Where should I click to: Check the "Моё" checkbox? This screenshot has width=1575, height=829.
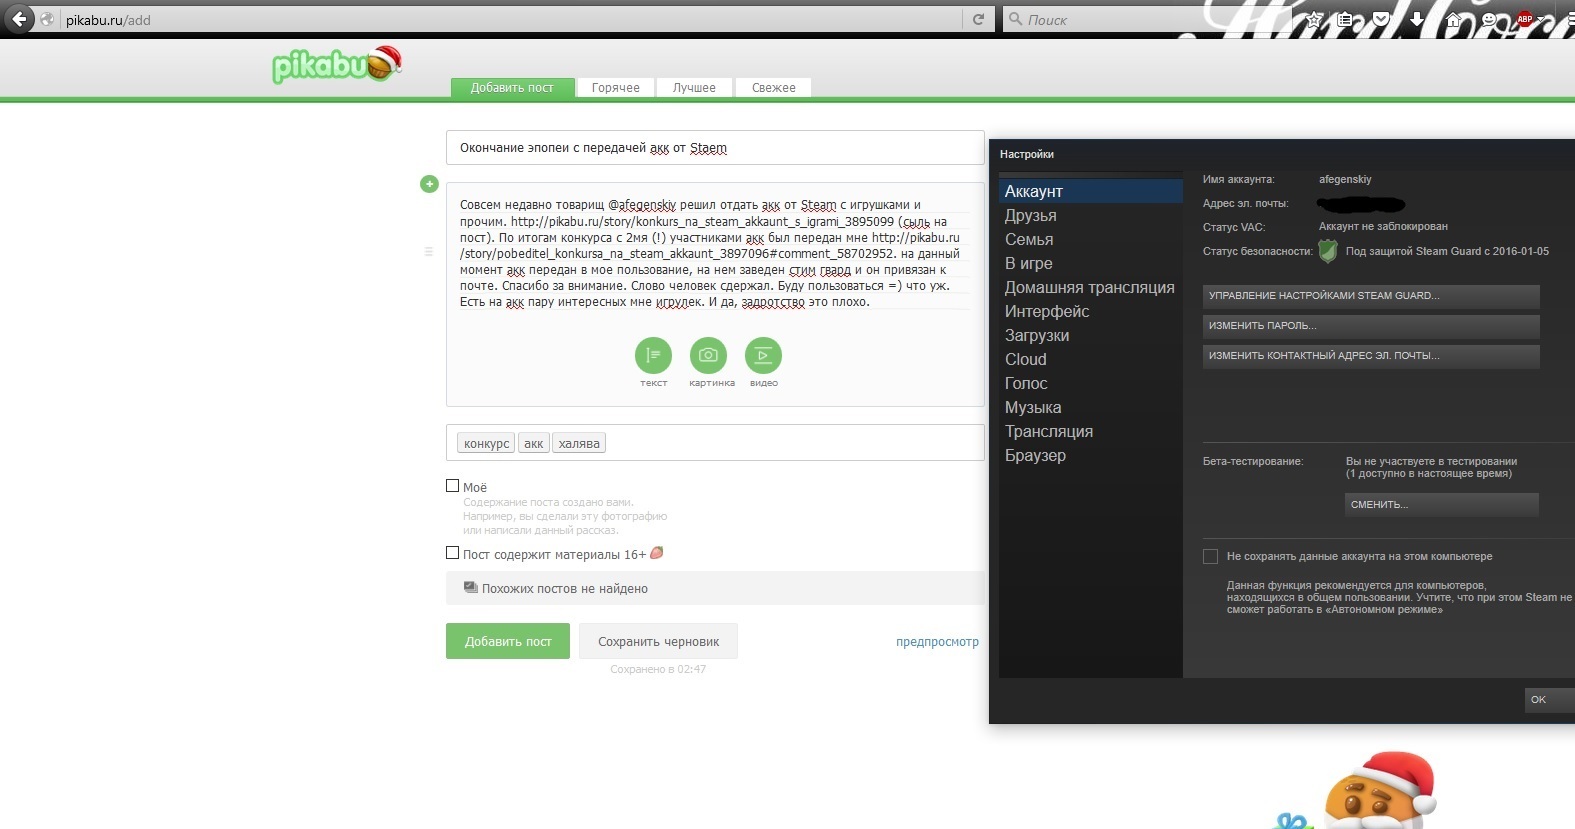[452, 486]
